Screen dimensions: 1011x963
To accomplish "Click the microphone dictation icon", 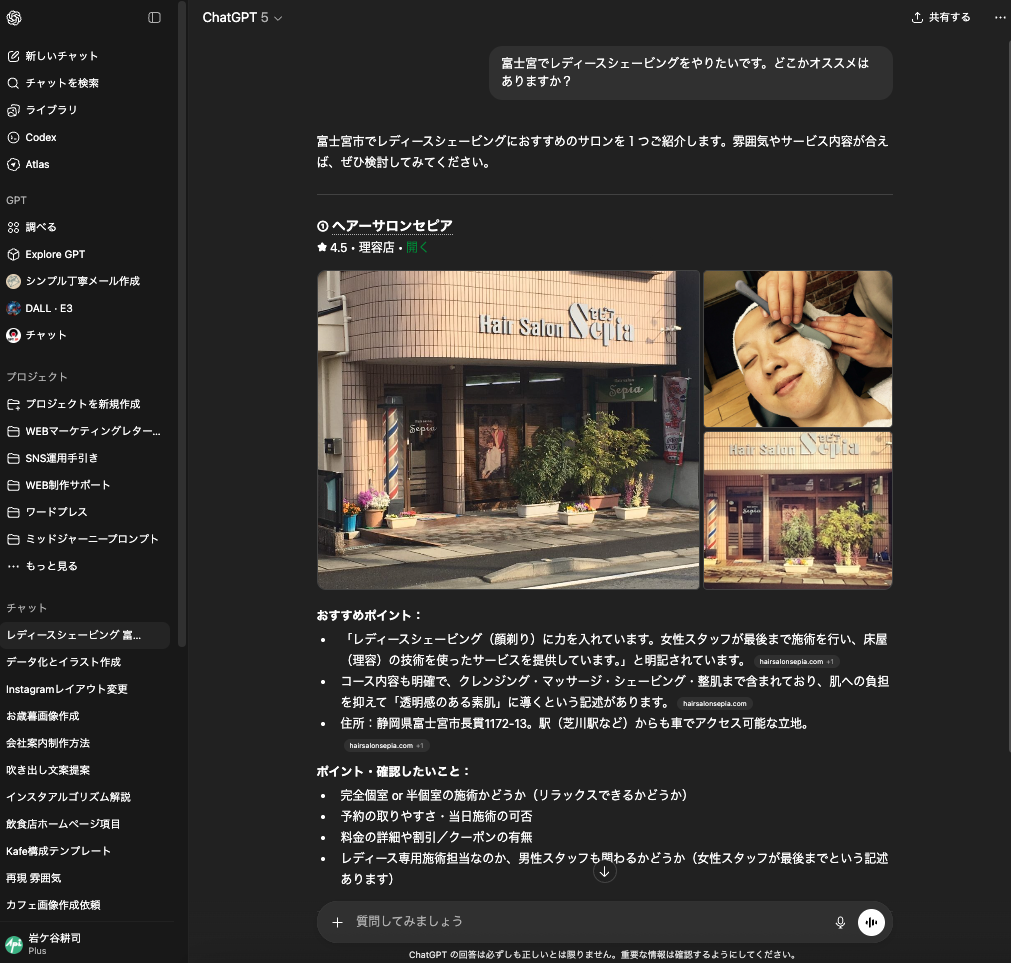I will [840, 922].
